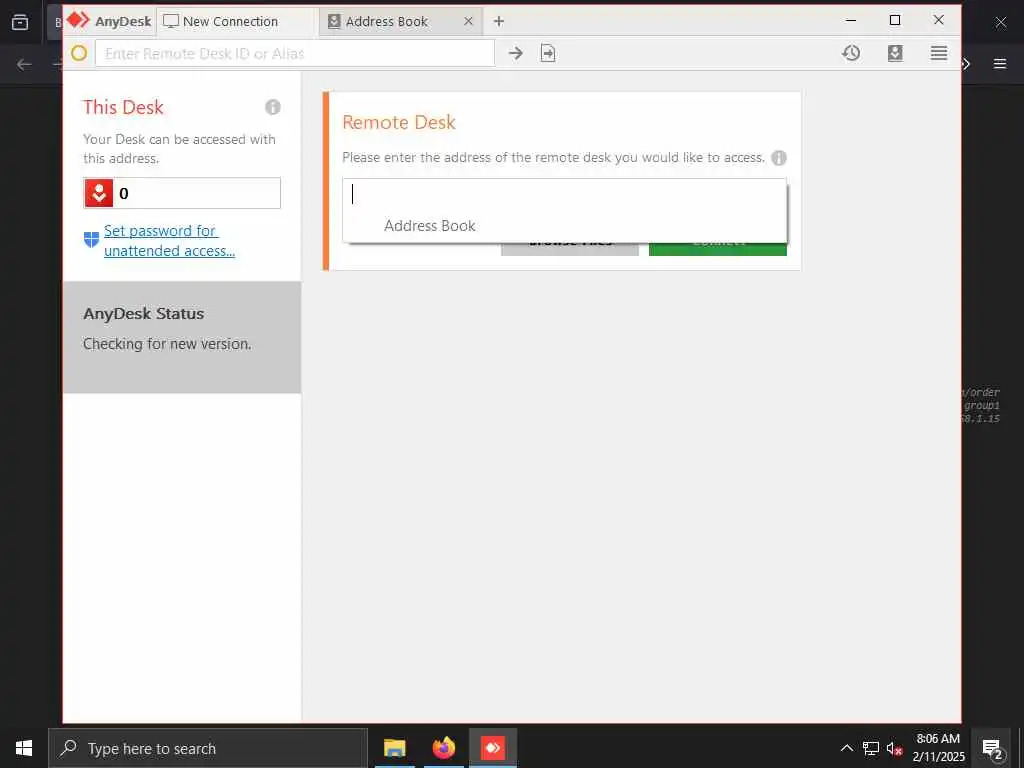Close the Address Book tab

(468, 21)
